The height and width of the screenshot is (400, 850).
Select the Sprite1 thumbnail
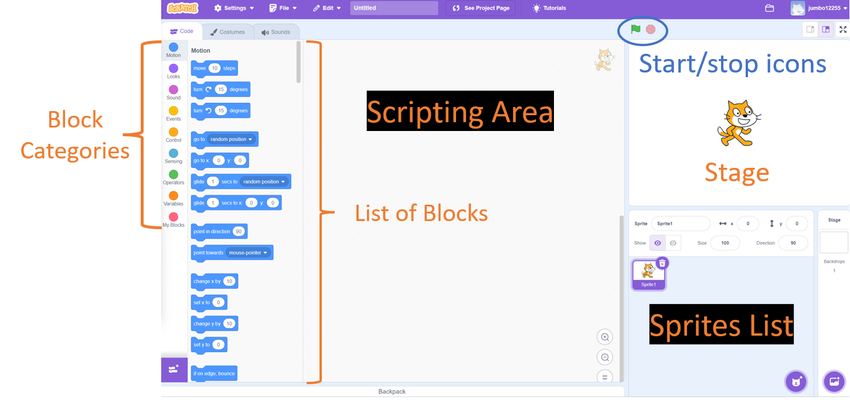click(648, 274)
